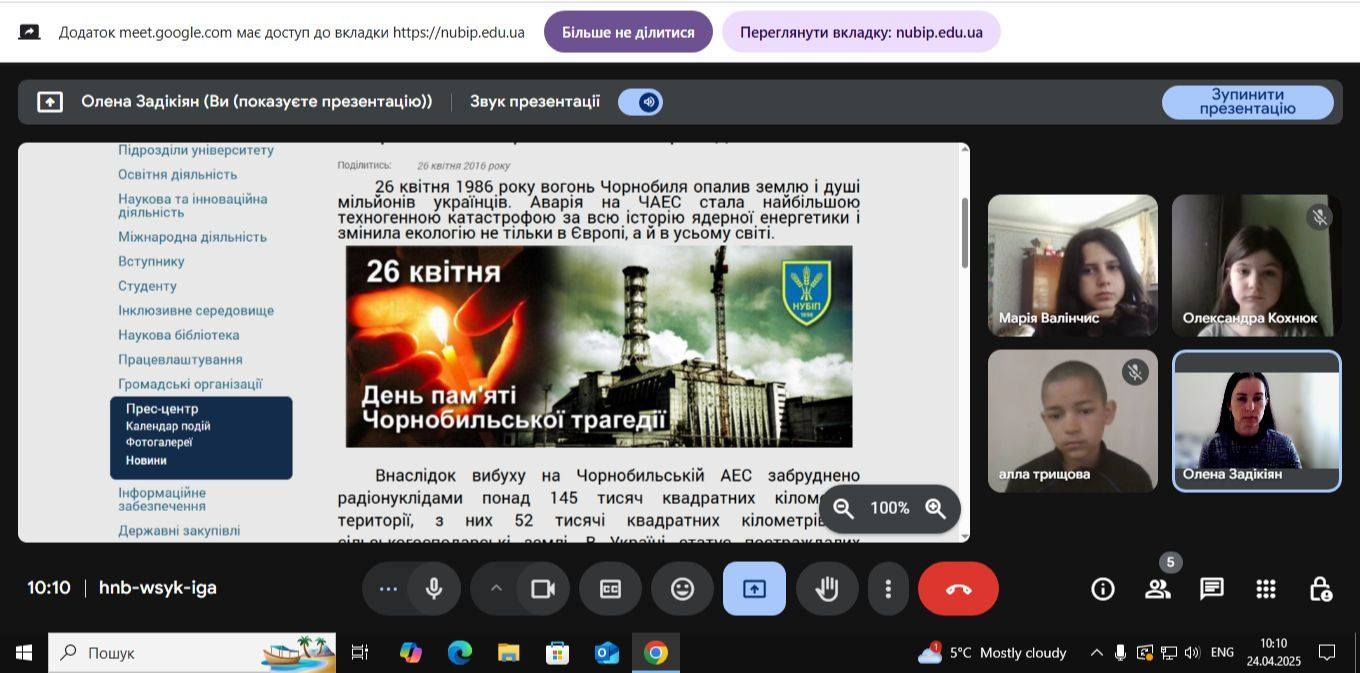Expand audio and video settings chevron
The image size is (1360, 673).
(495, 589)
